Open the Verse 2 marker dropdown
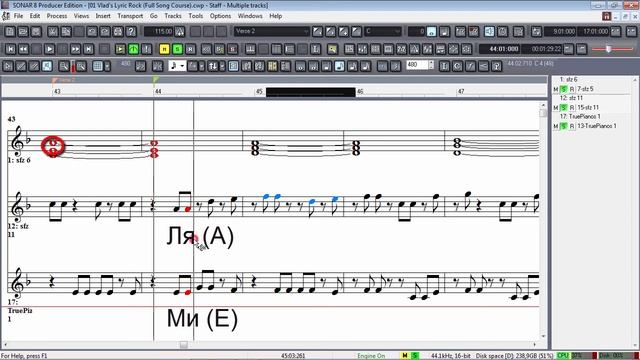Image resolution: width=640 pixels, height=360 pixels. point(271,31)
